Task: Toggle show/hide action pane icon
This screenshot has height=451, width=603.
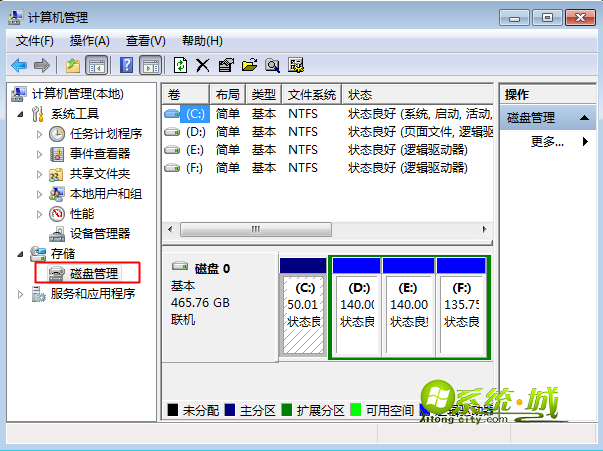Action: tap(150, 66)
